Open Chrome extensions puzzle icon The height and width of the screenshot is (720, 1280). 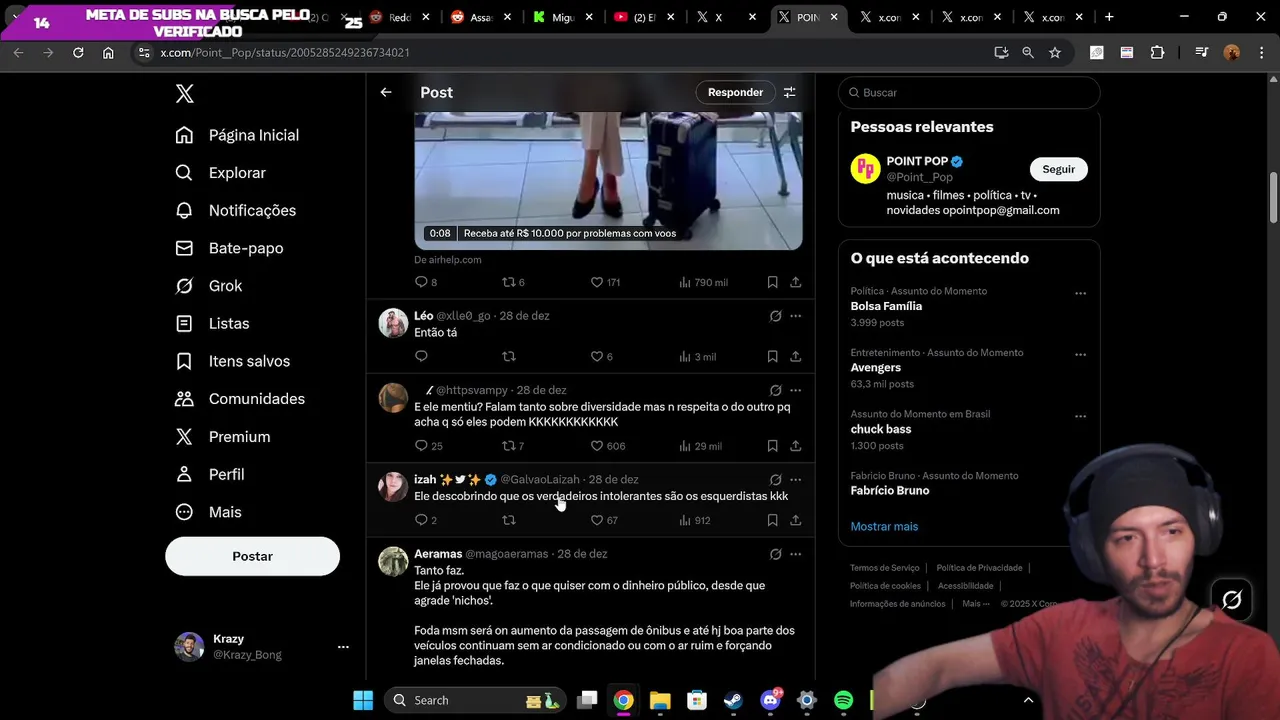1158,52
